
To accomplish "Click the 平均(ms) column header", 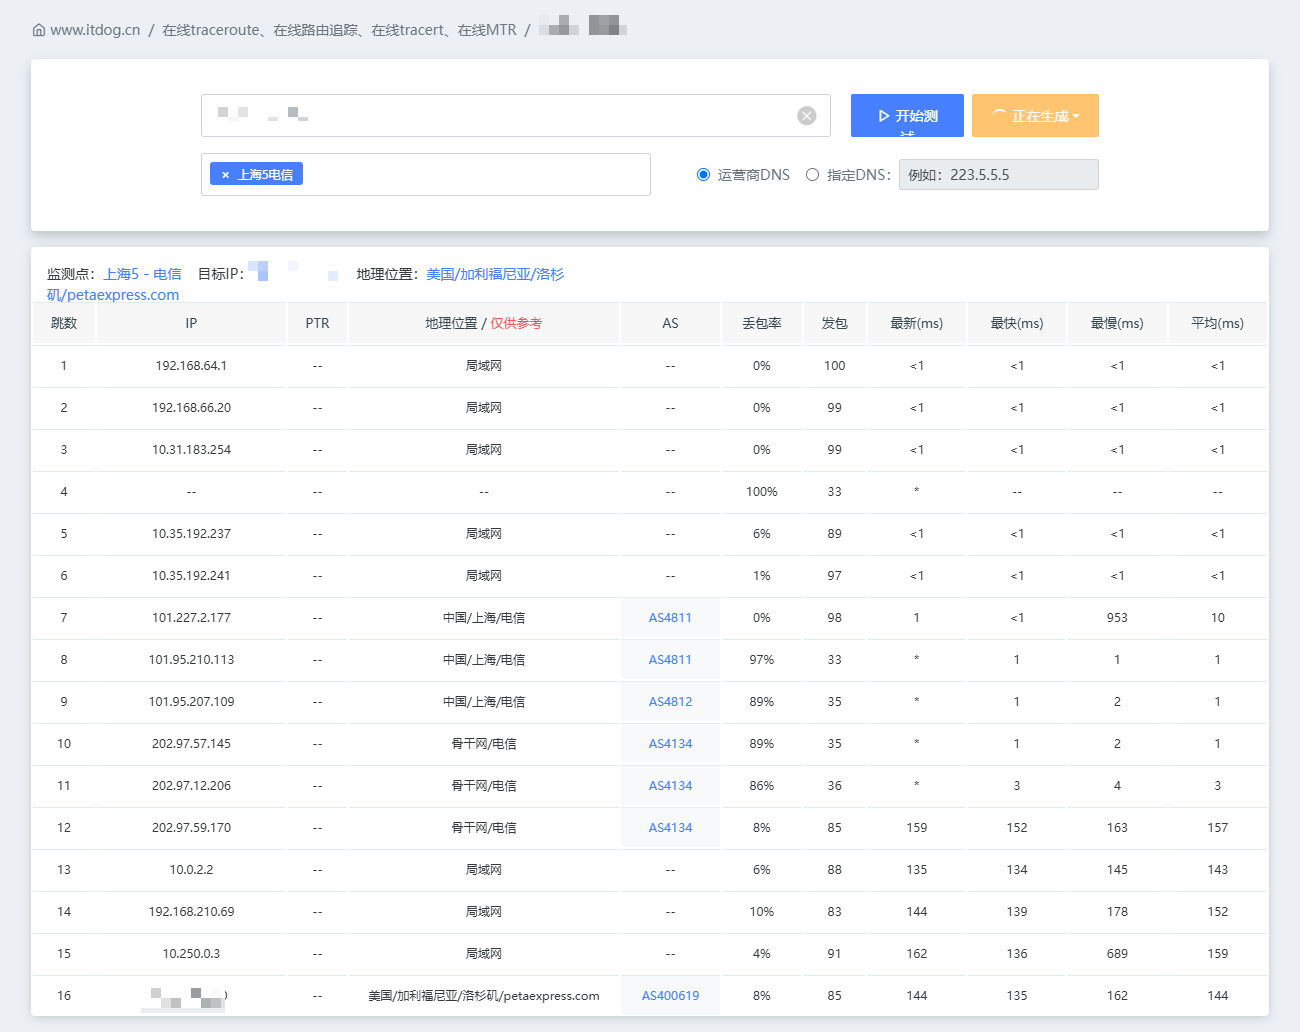I will pyautogui.click(x=1218, y=323).
